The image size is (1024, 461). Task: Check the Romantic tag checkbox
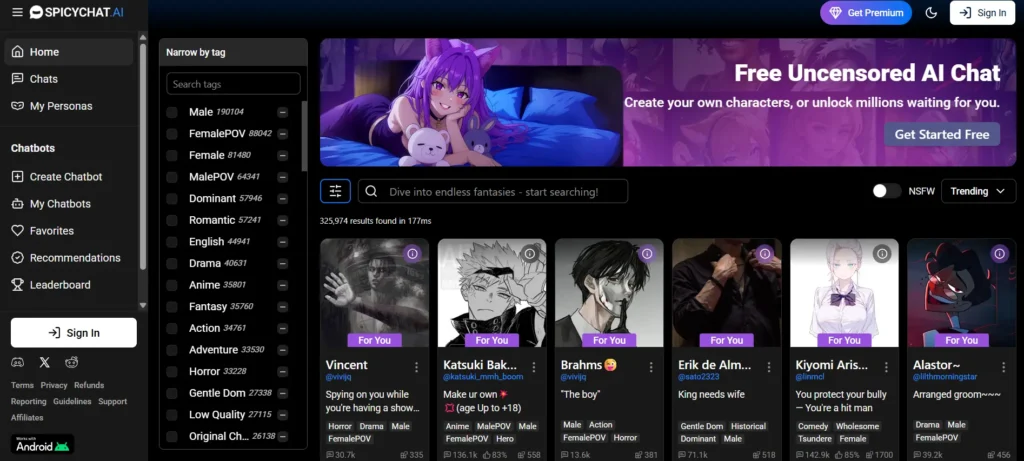172,220
